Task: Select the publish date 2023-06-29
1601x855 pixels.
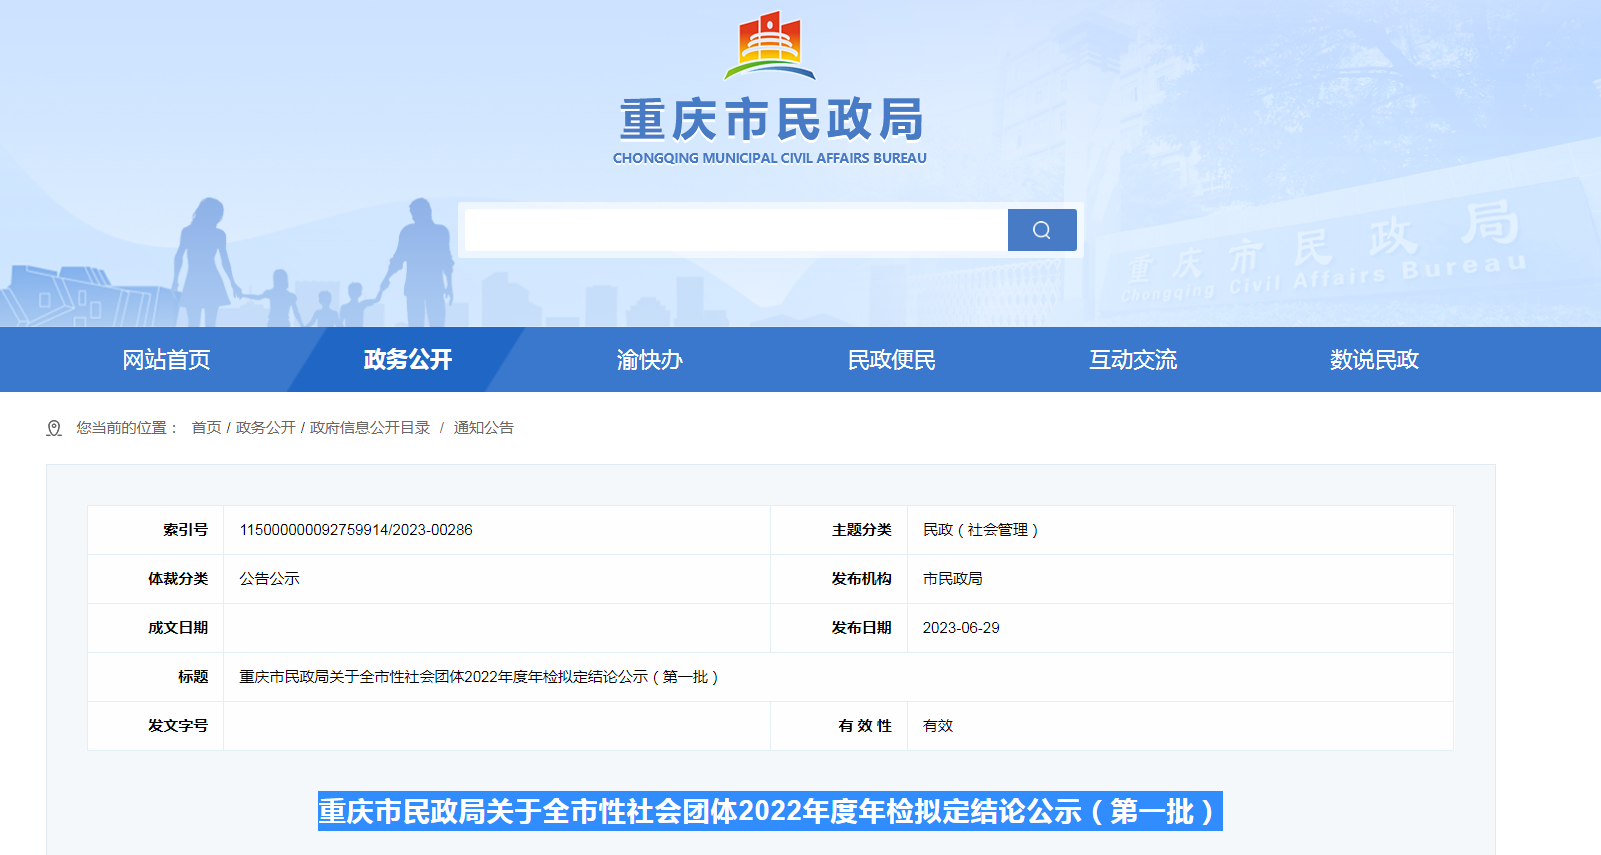Action: tap(961, 628)
